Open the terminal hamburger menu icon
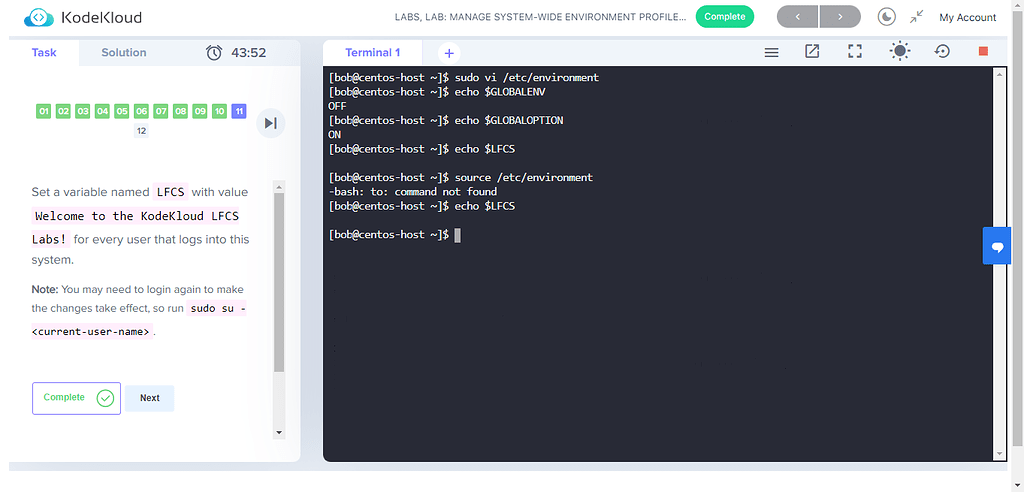1024x492 pixels. point(771,52)
